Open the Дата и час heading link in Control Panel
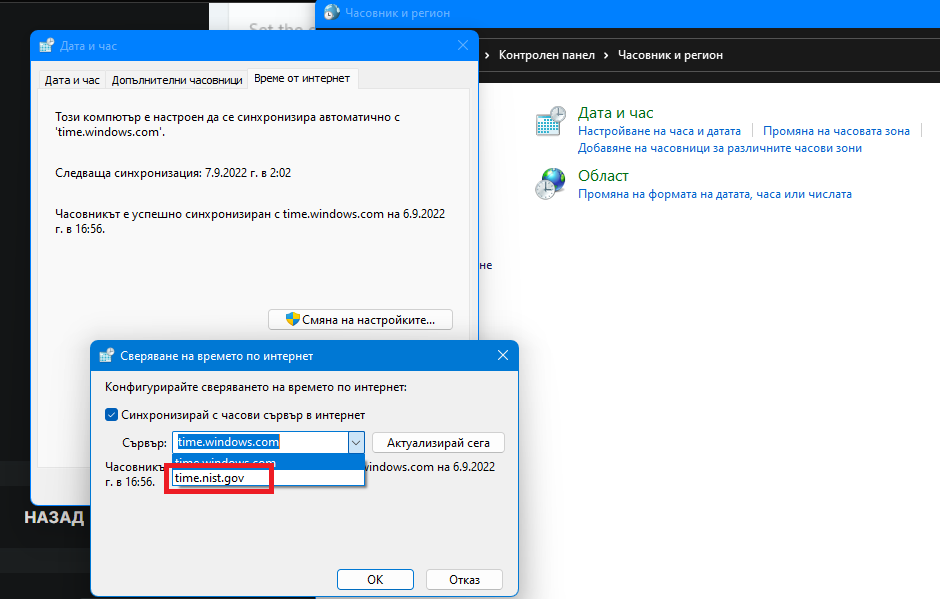The image size is (940, 599). click(x=615, y=113)
